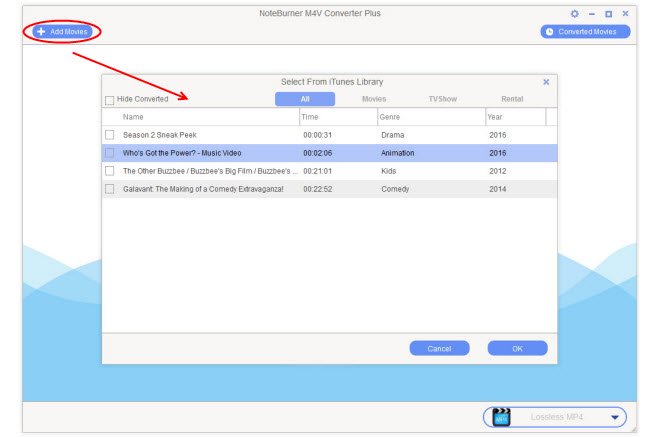
Task: Check the Galavant Making of checkbox
Action: [x=110, y=189]
